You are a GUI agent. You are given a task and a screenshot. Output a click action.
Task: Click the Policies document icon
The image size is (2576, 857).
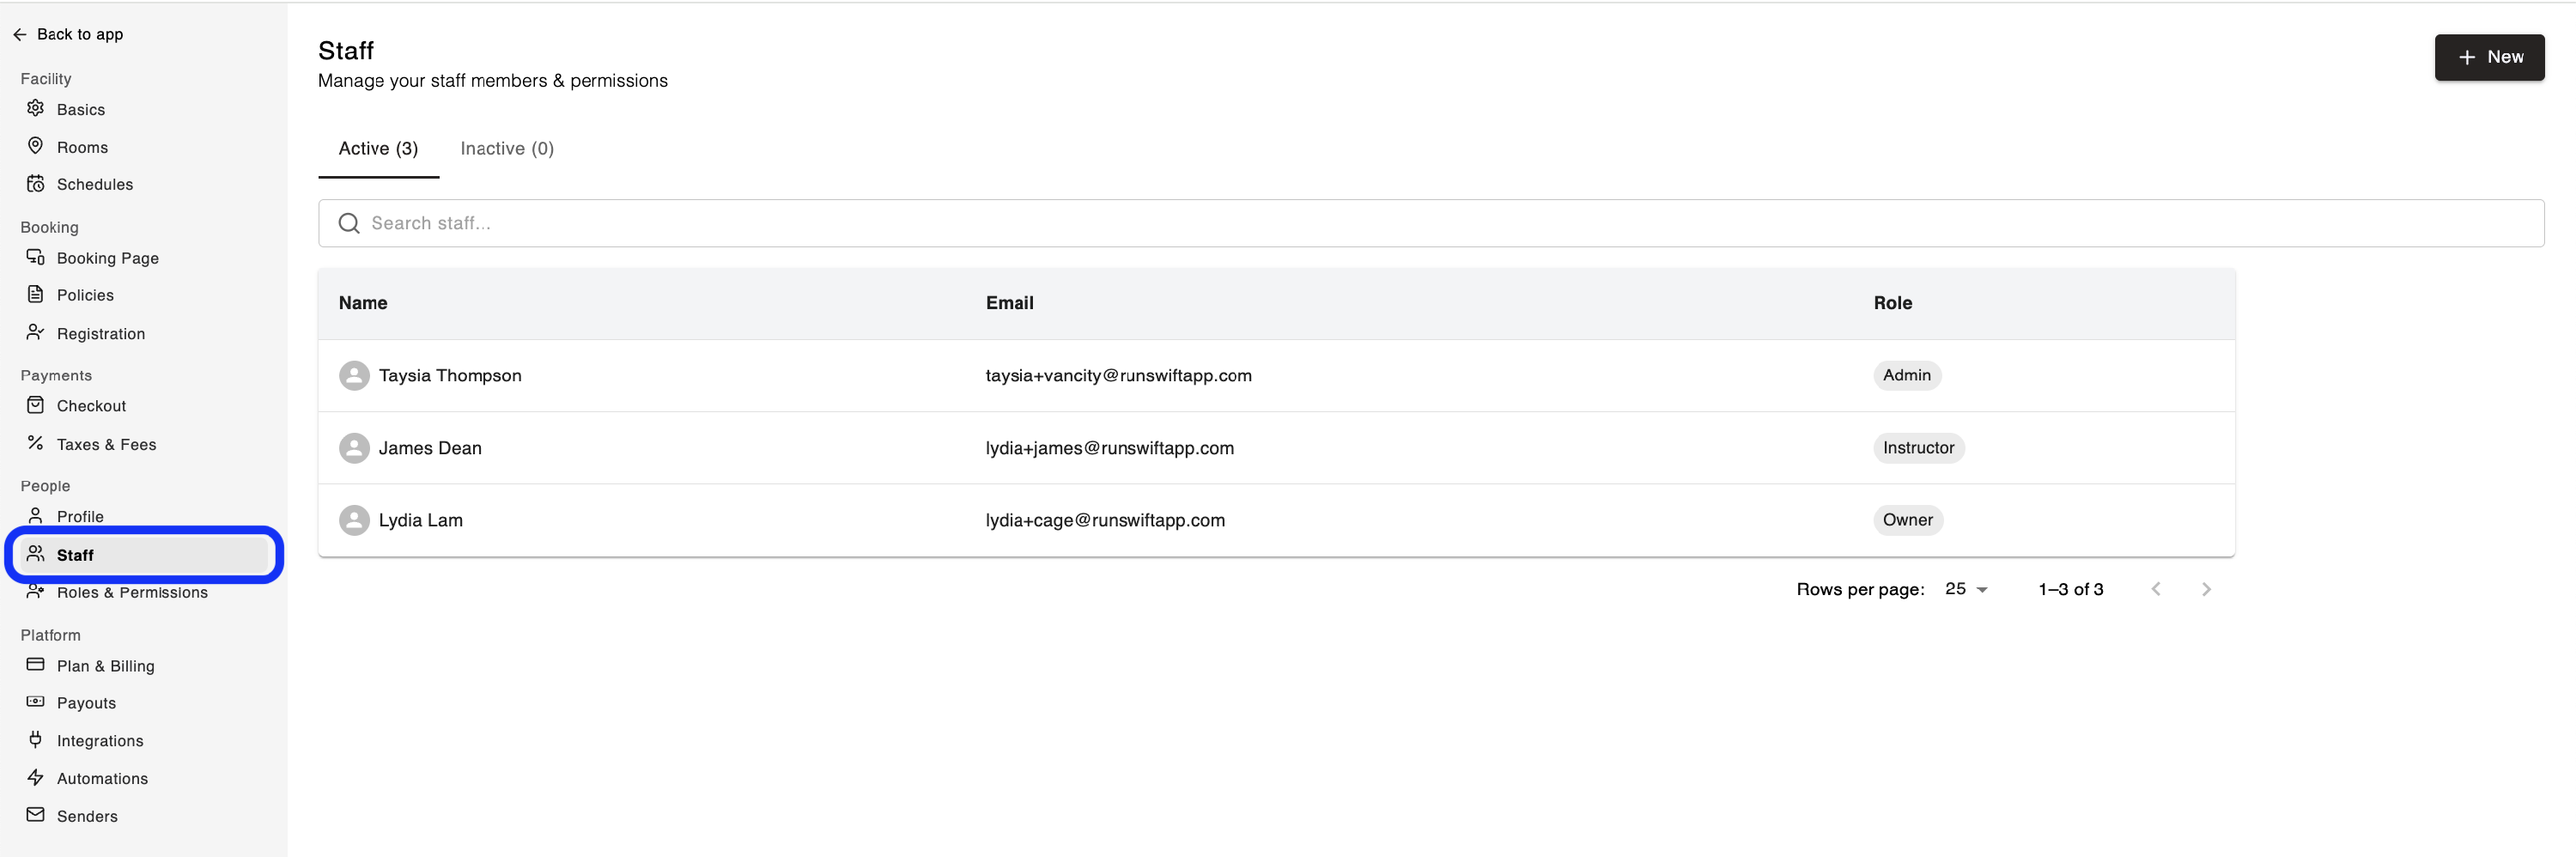(36, 294)
